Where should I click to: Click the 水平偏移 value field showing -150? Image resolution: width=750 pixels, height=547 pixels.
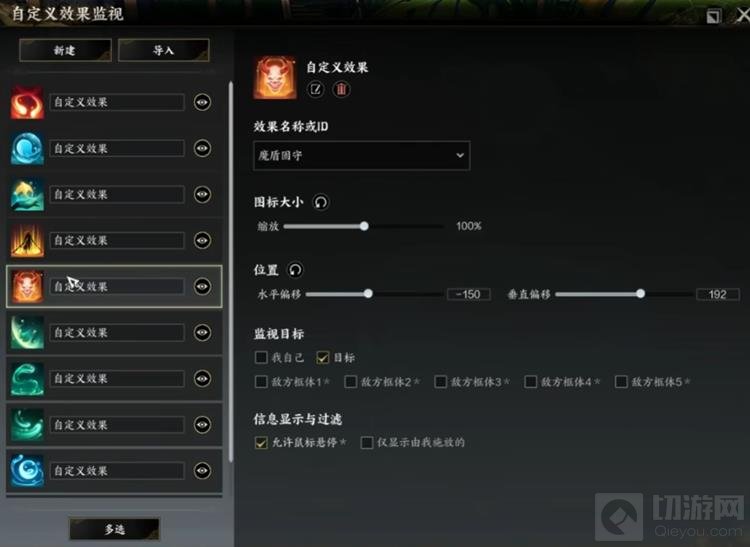pos(468,295)
